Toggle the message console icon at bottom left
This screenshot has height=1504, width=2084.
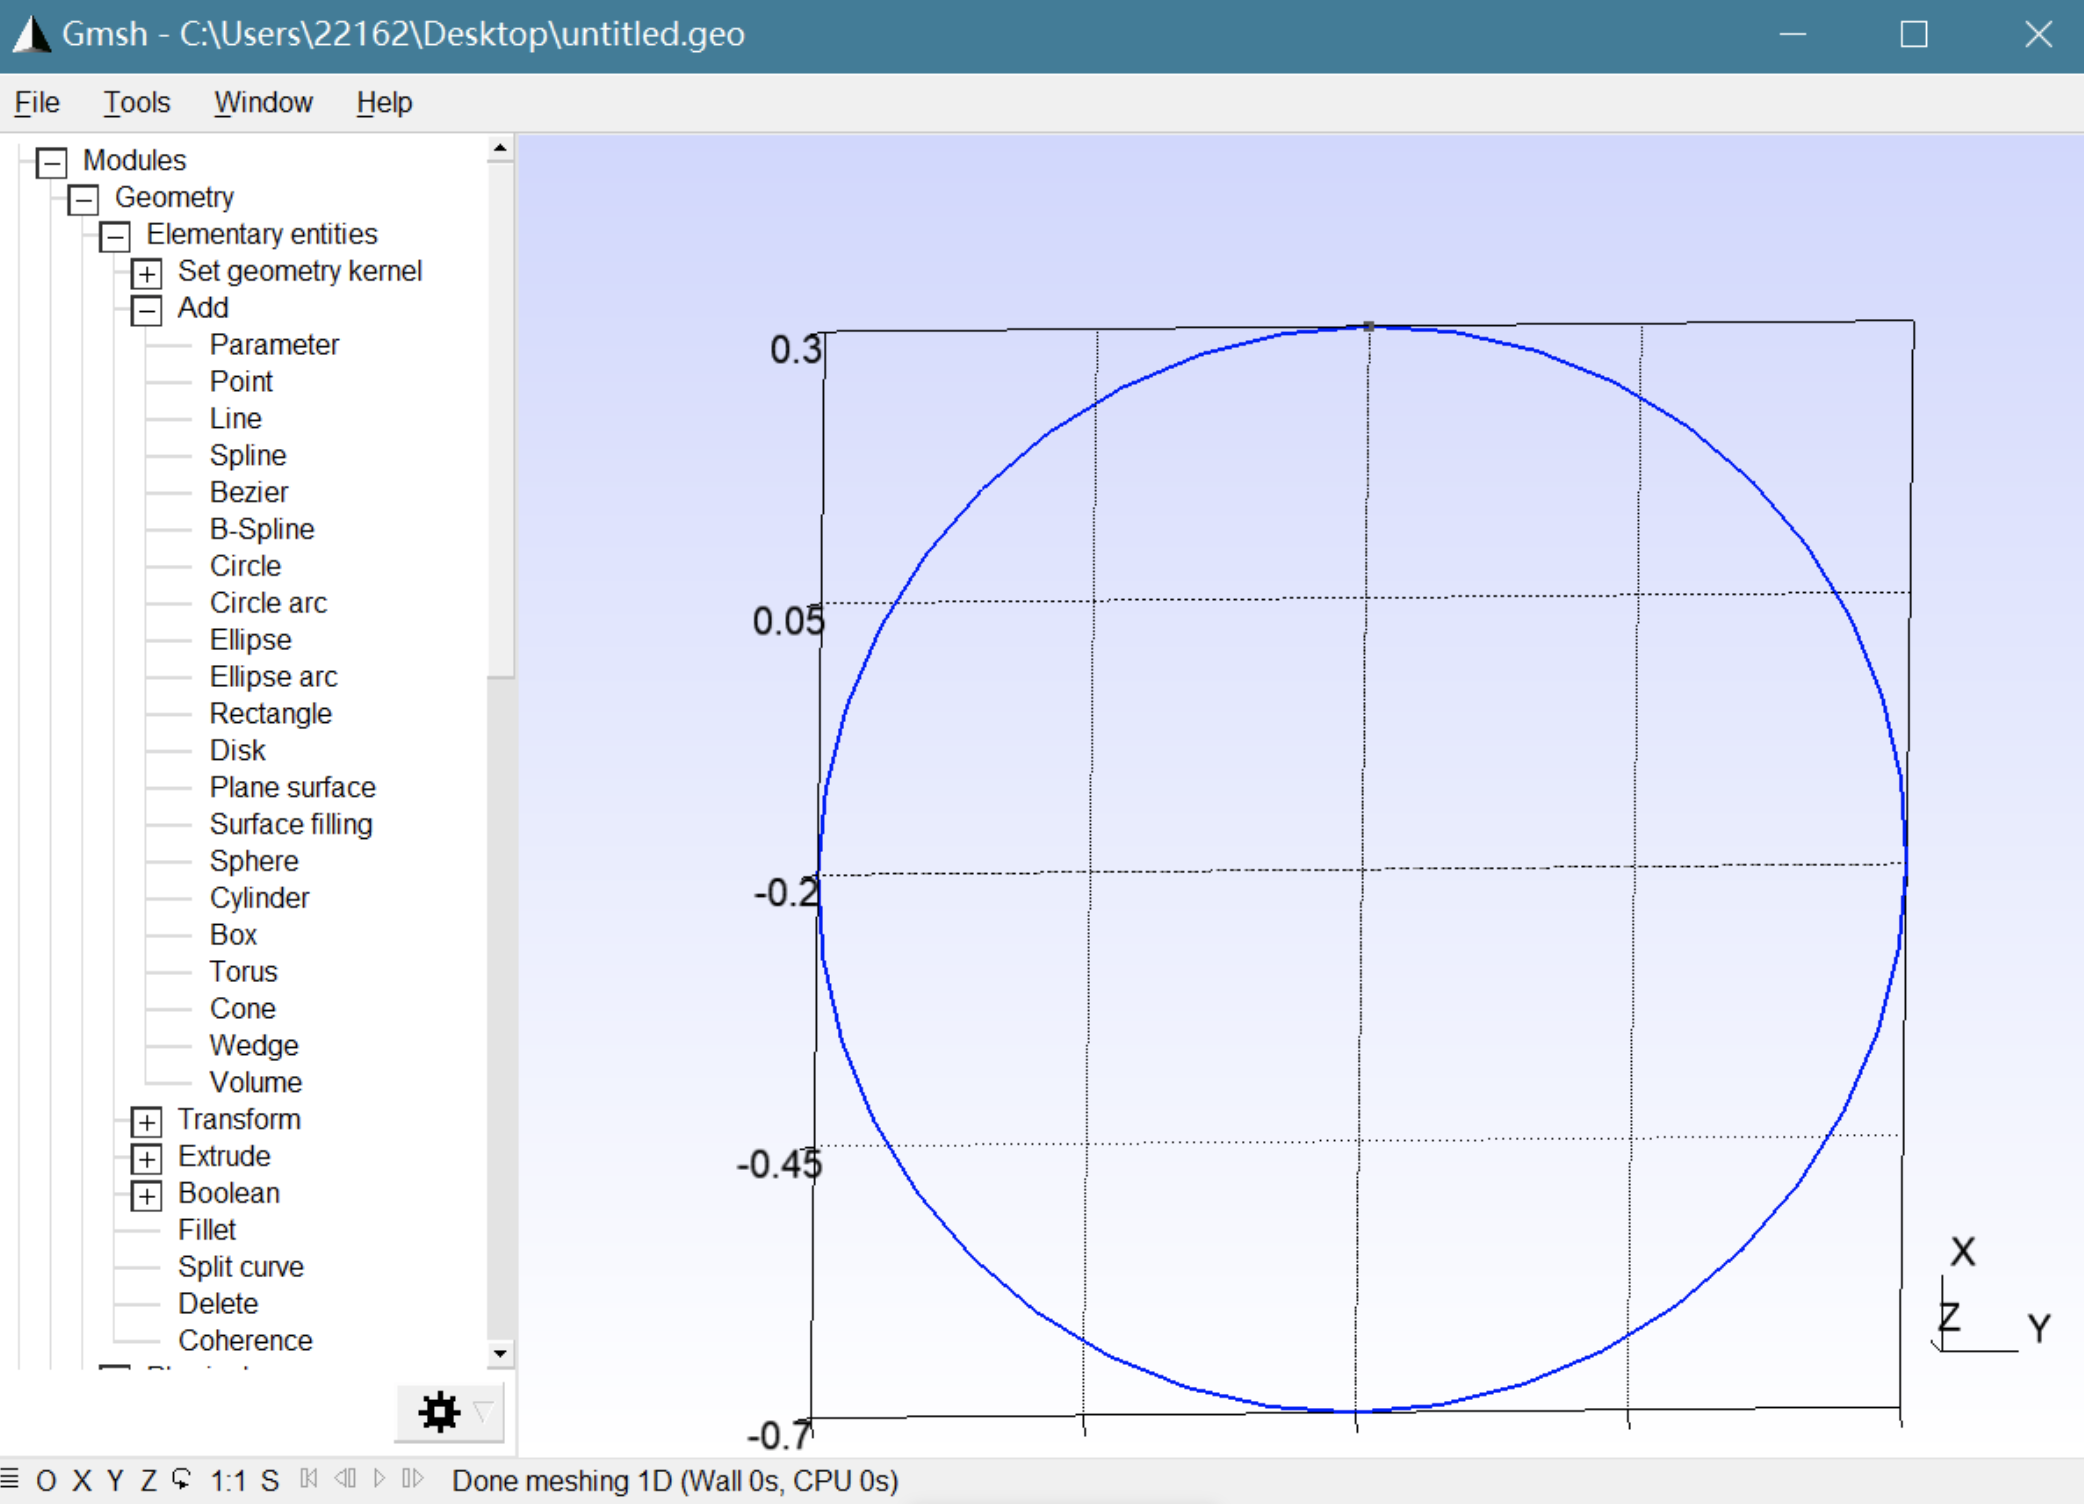(x=10, y=1479)
